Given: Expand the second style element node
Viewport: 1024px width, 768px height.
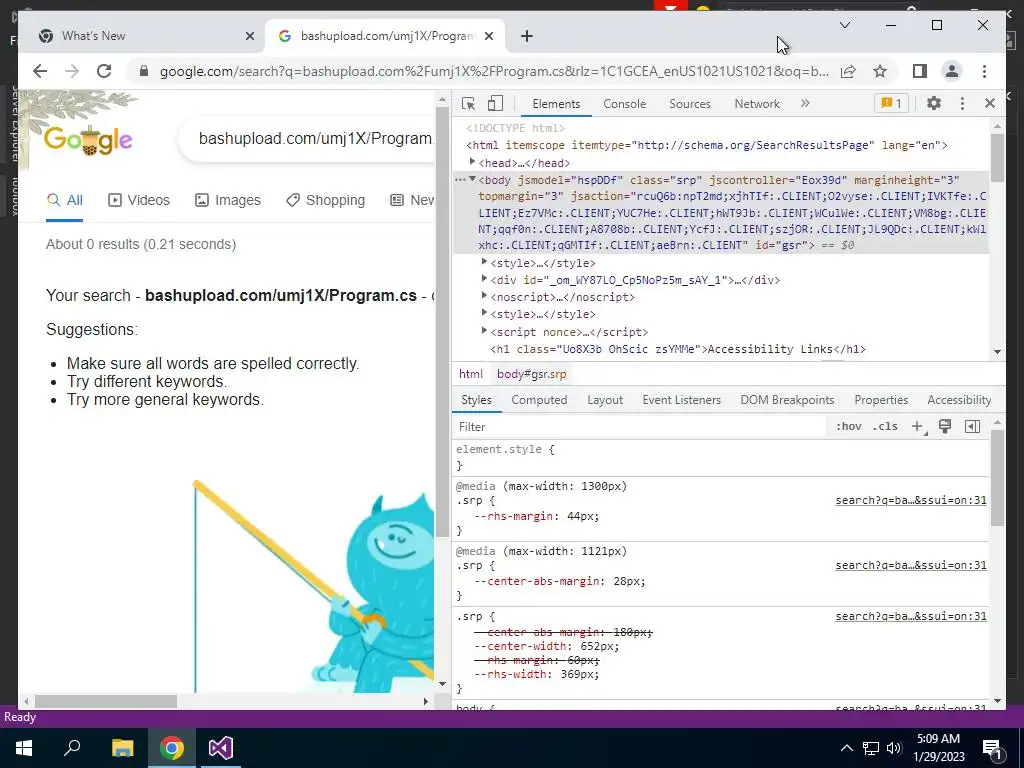Looking at the screenshot, I should [484, 313].
